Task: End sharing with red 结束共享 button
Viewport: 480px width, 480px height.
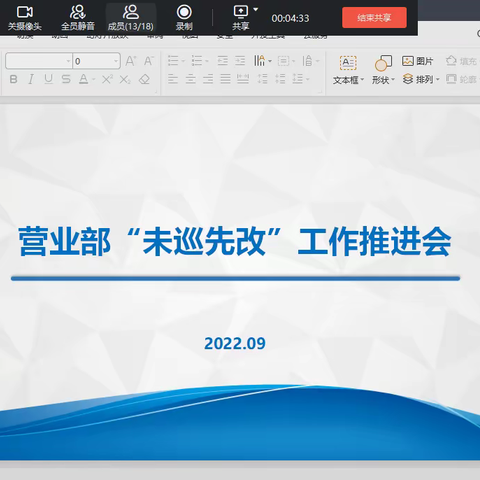Action: pyautogui.click(x=374, y=17)
